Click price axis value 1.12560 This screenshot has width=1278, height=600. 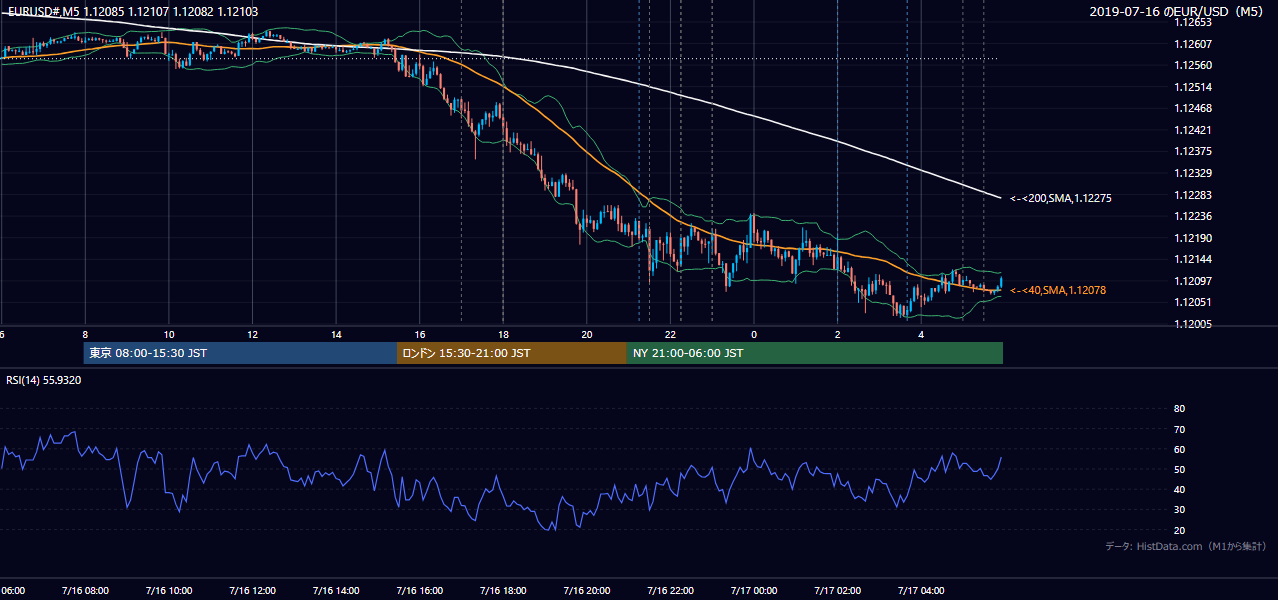[x=1193, y=65]
